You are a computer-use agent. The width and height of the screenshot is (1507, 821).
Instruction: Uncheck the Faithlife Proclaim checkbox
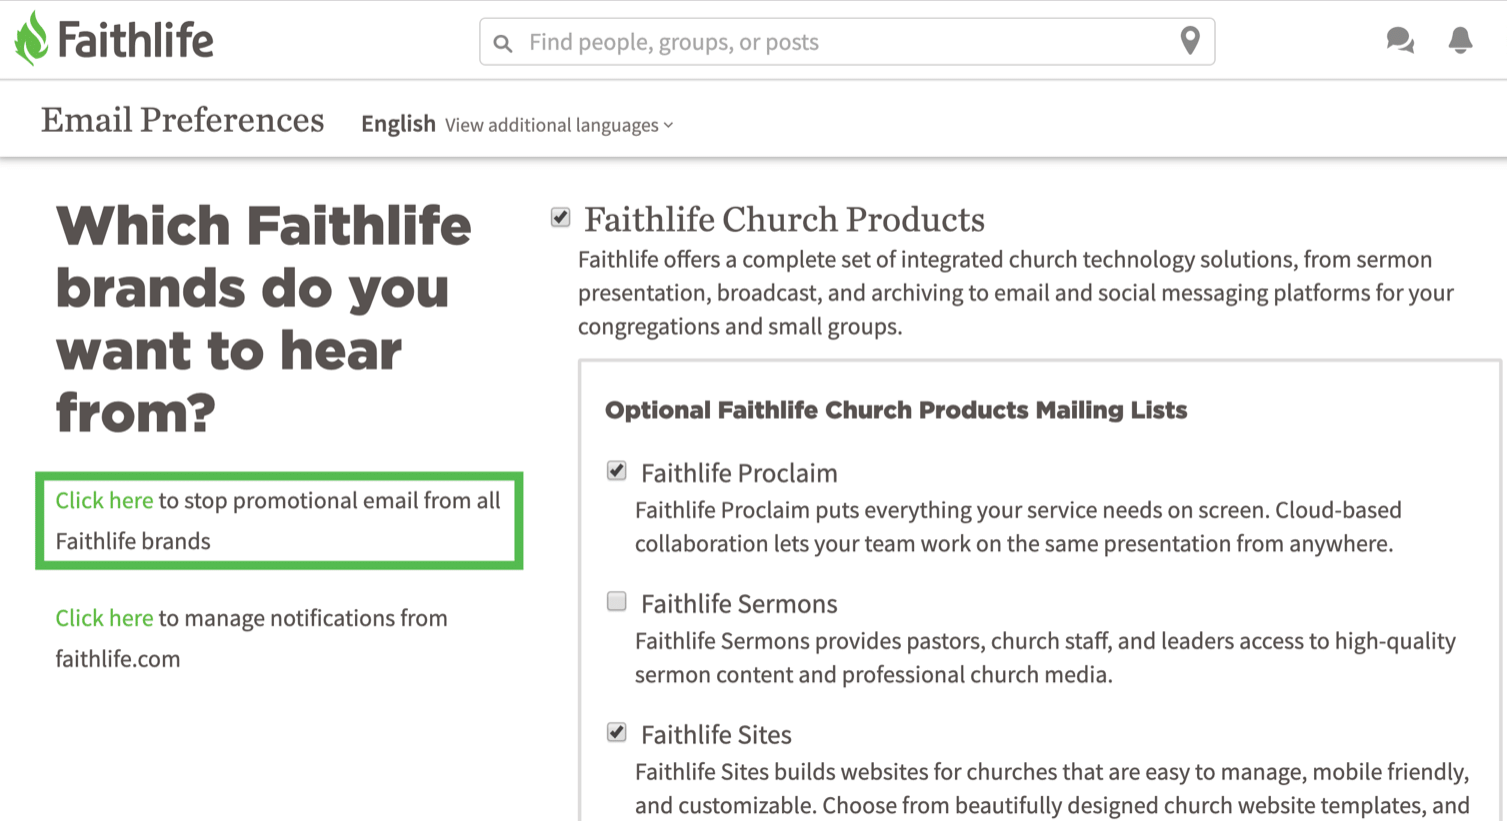pos(617,471)
